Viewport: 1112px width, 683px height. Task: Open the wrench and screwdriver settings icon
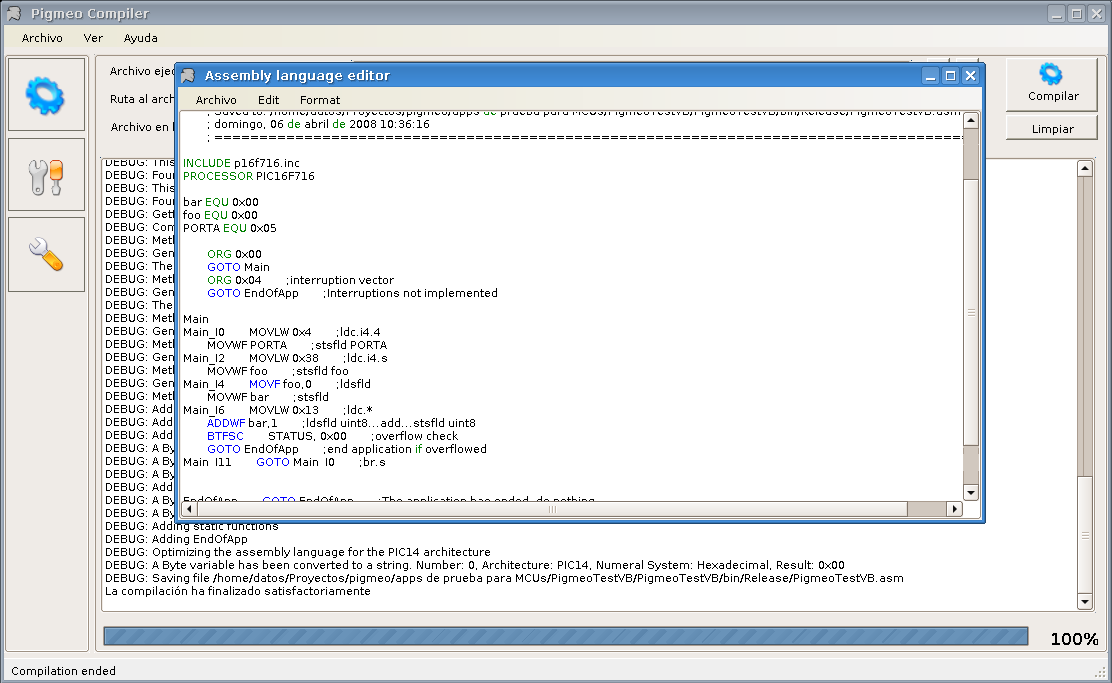[x=46, y=175]
